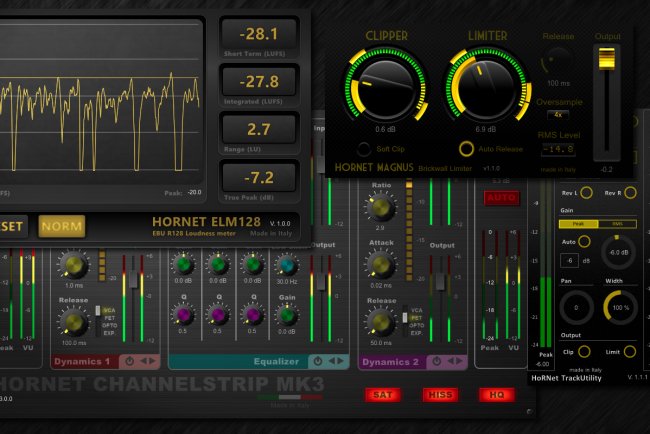The width and height of the screenshot is (650, 434).
Task: Click the RMS Level -14.8 field
Action: 558,149
